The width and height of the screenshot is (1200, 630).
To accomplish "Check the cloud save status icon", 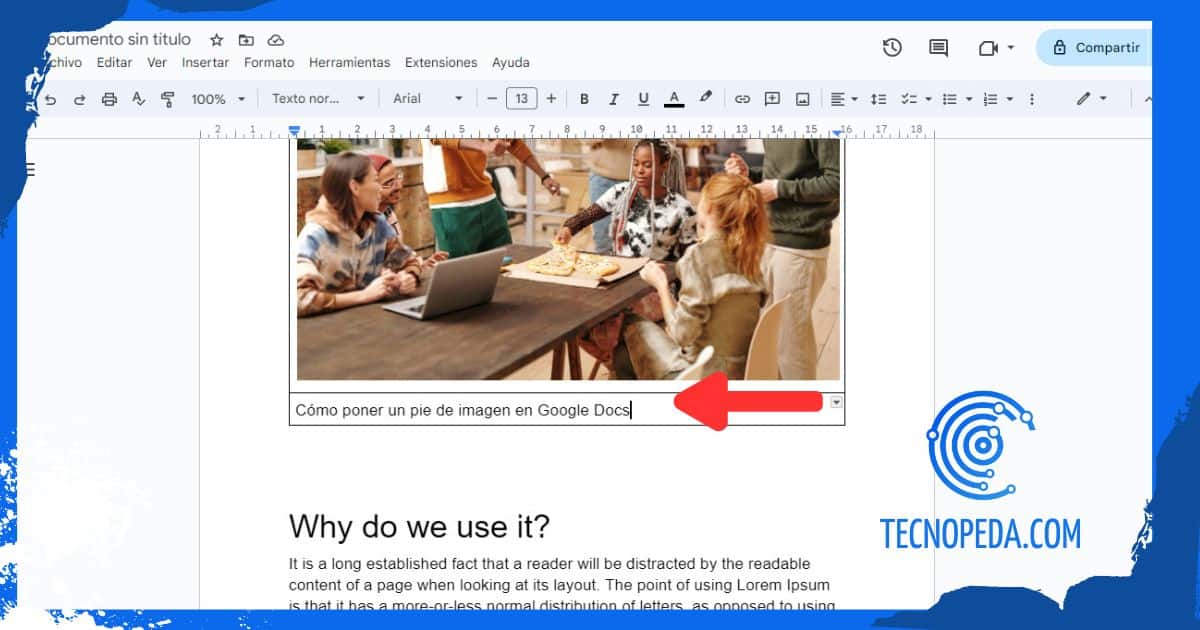I will click(x=276, y=40).
